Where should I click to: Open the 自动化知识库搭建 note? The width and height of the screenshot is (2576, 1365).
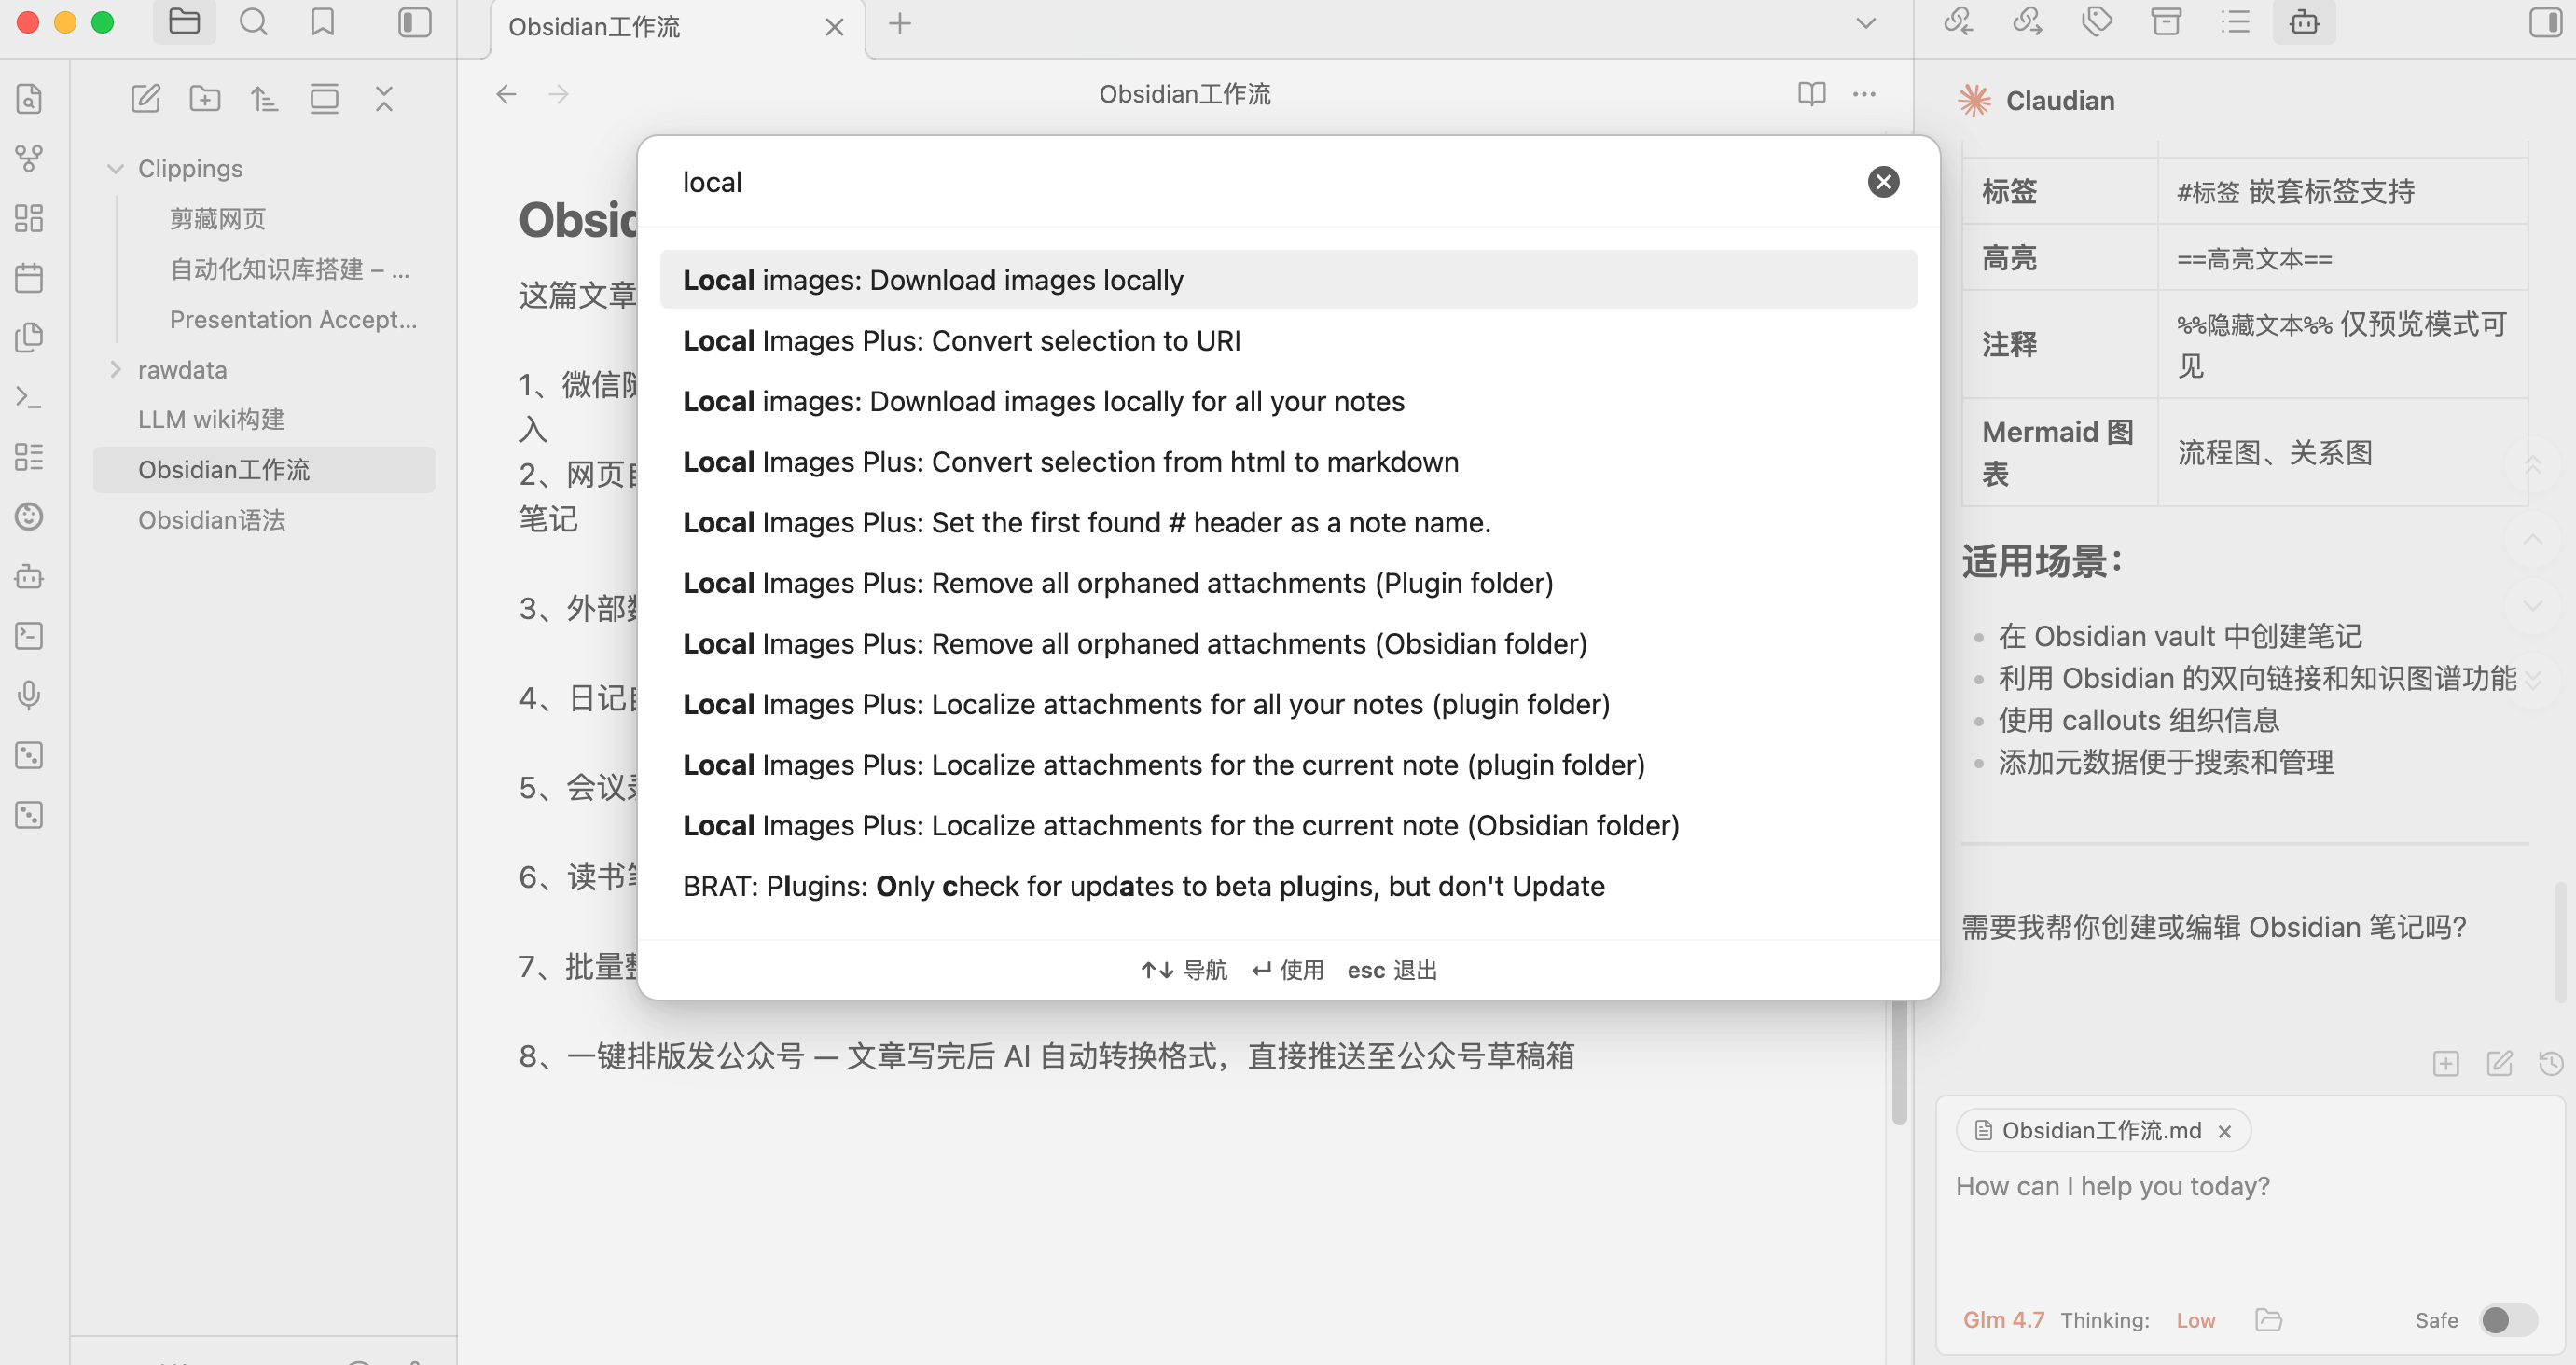290,269
